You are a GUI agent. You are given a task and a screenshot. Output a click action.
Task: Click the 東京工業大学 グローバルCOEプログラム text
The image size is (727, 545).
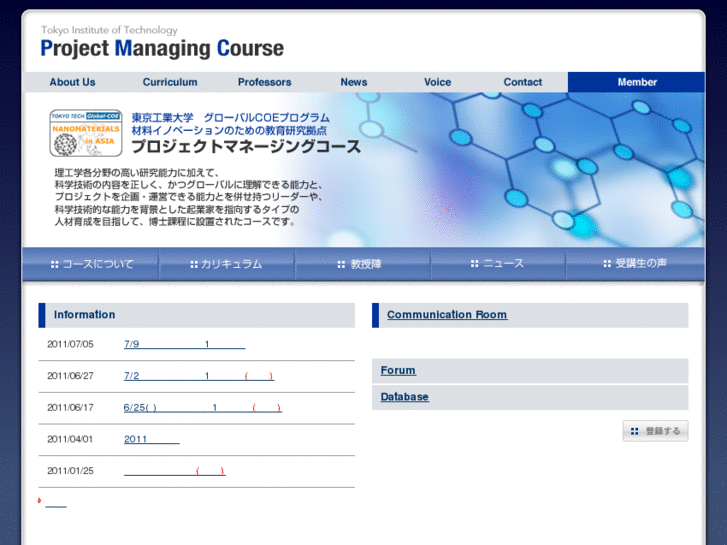[x=230, y=117]
